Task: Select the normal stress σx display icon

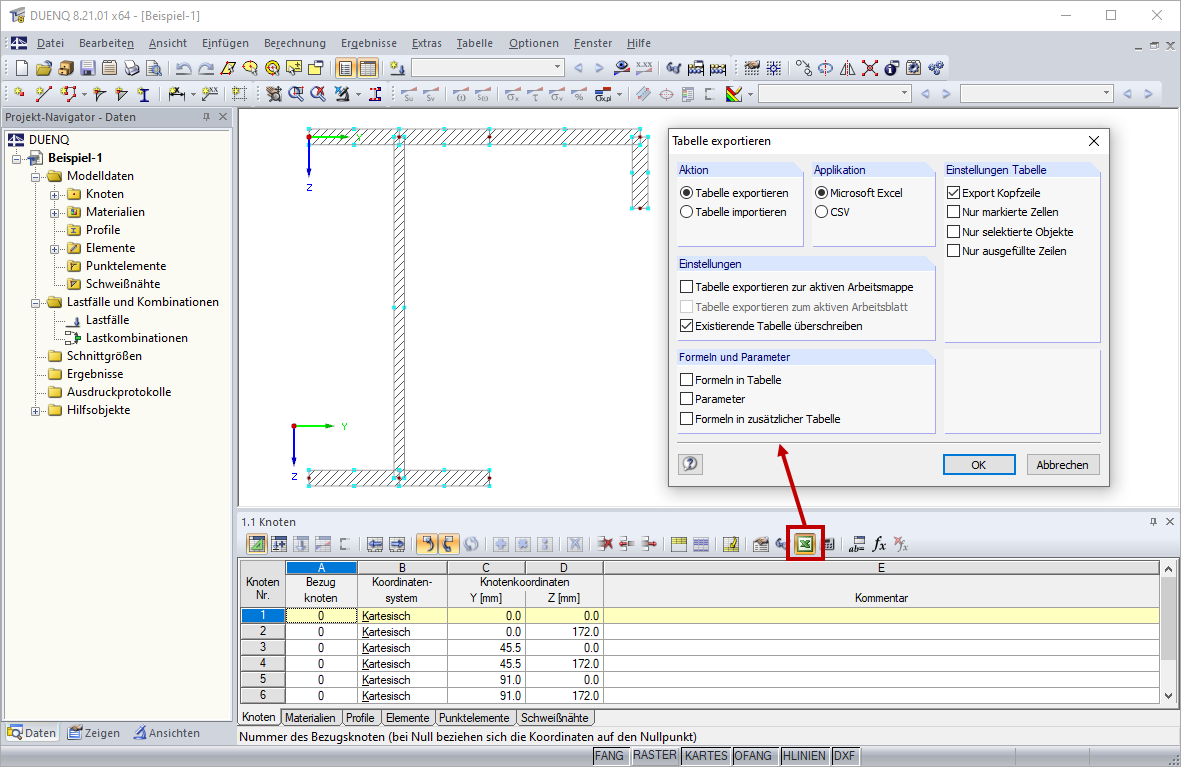Action: [512, 93]
